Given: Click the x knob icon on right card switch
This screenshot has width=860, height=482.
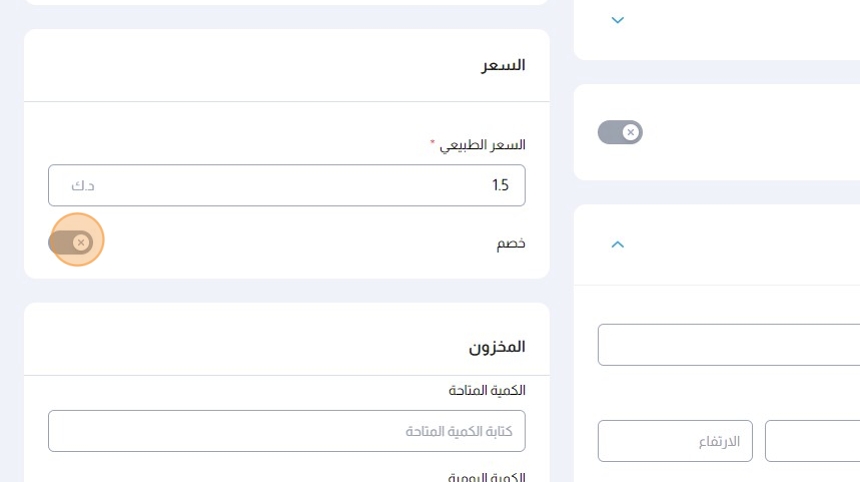Looking at the screenshot, I should click(x=630, y=132).
